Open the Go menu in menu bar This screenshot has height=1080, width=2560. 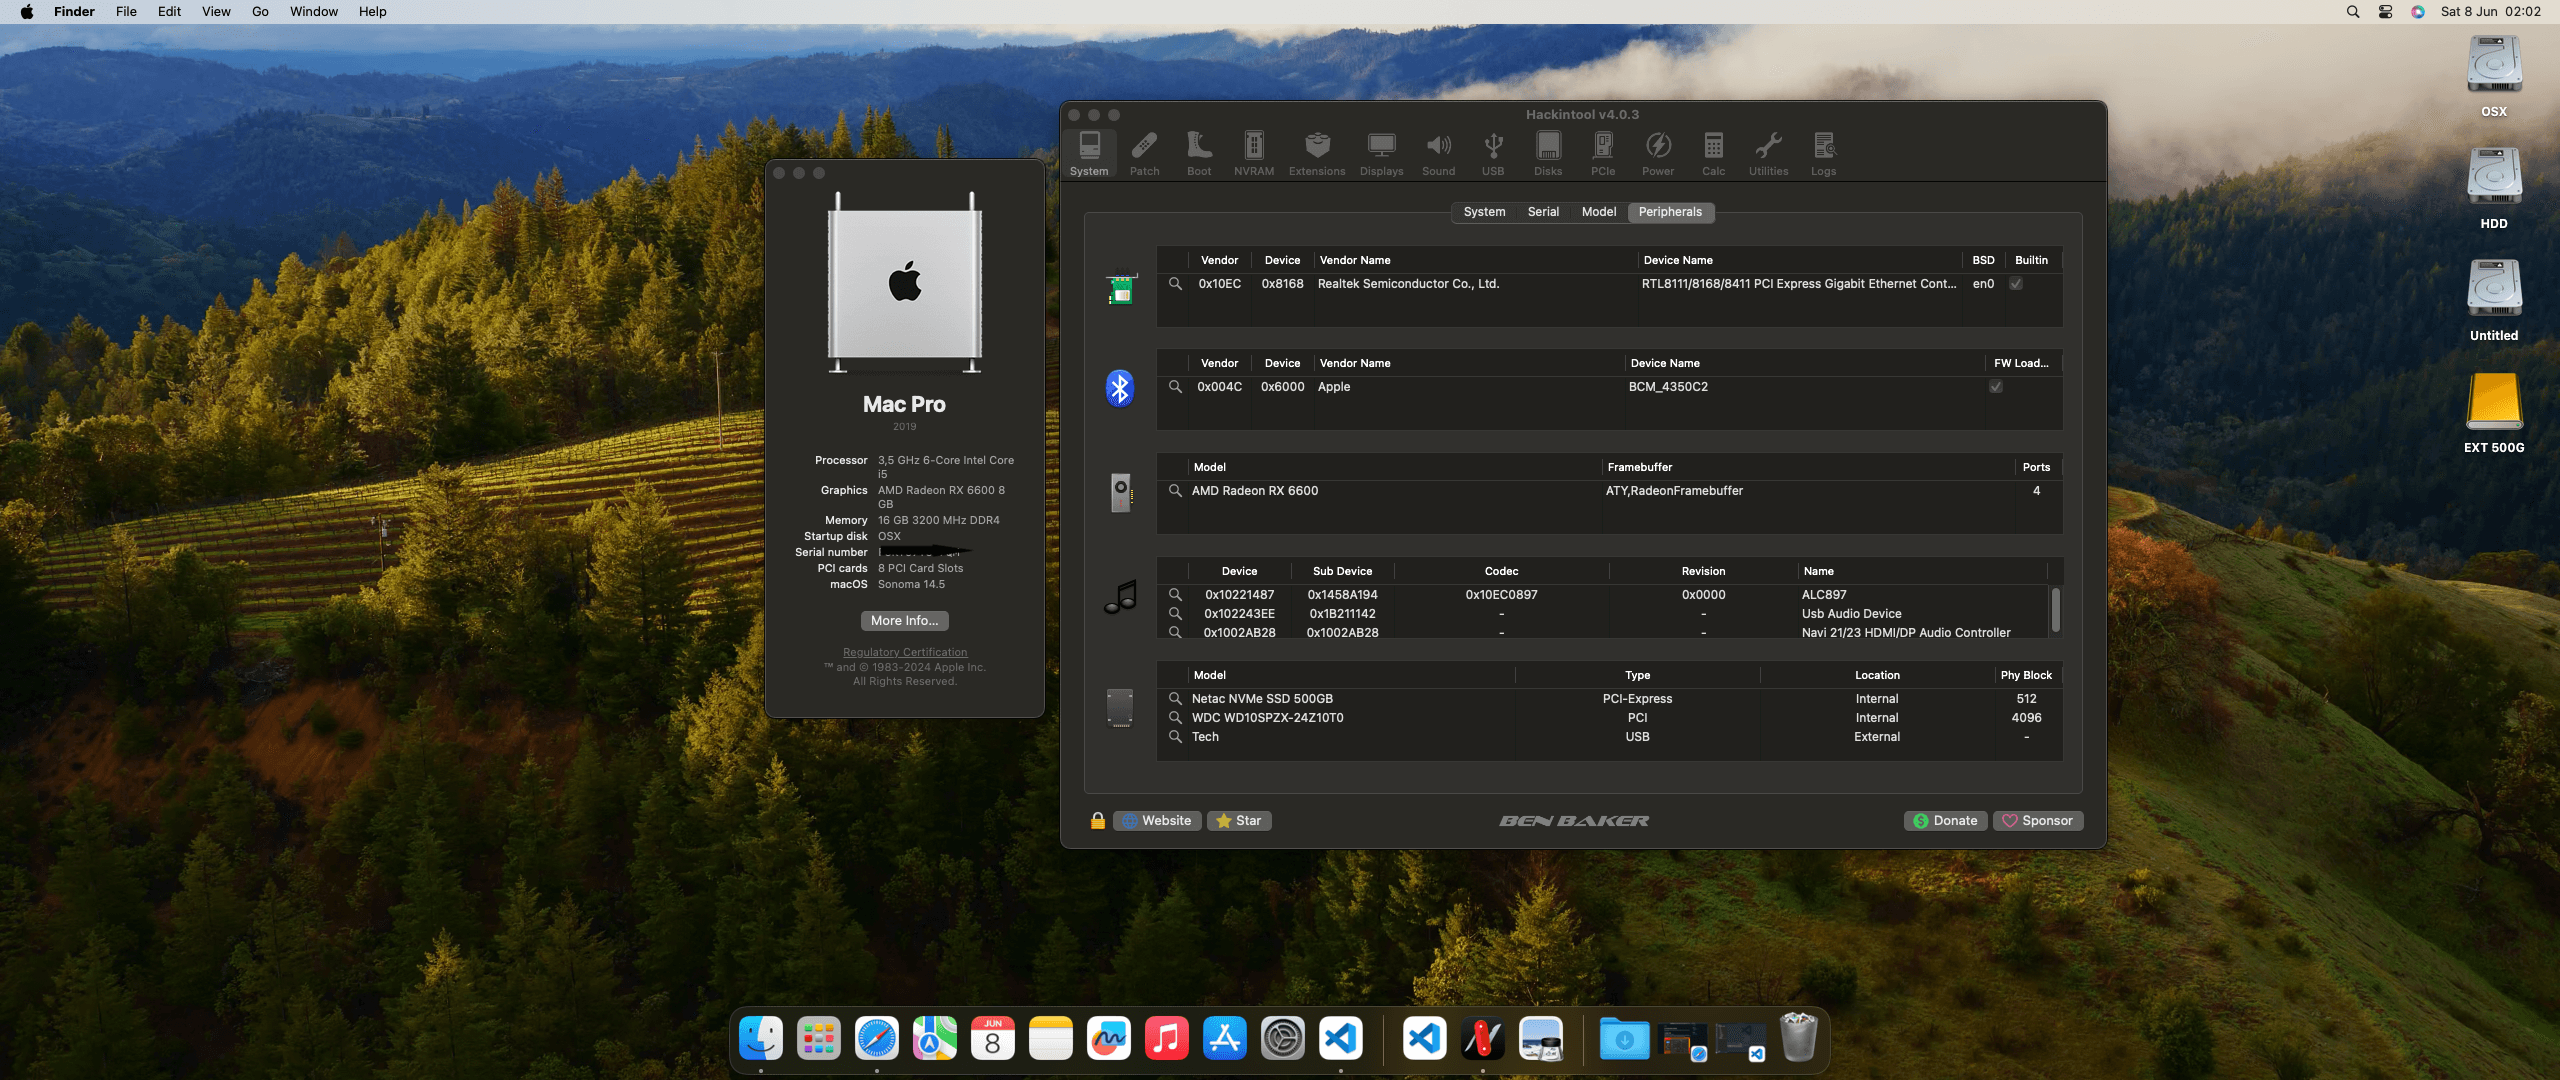[260, 12]
